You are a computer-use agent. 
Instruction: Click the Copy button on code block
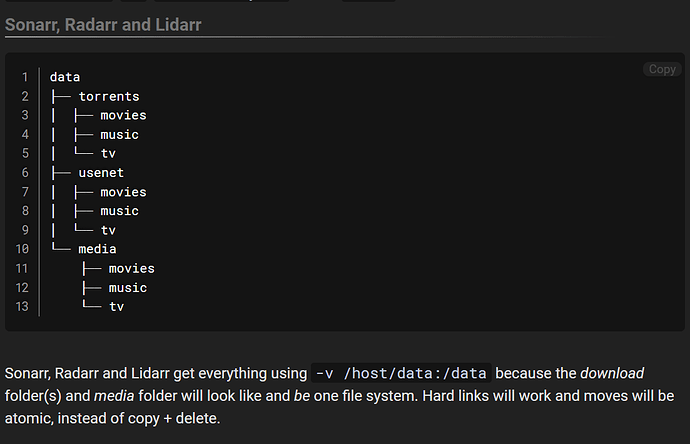662,69
